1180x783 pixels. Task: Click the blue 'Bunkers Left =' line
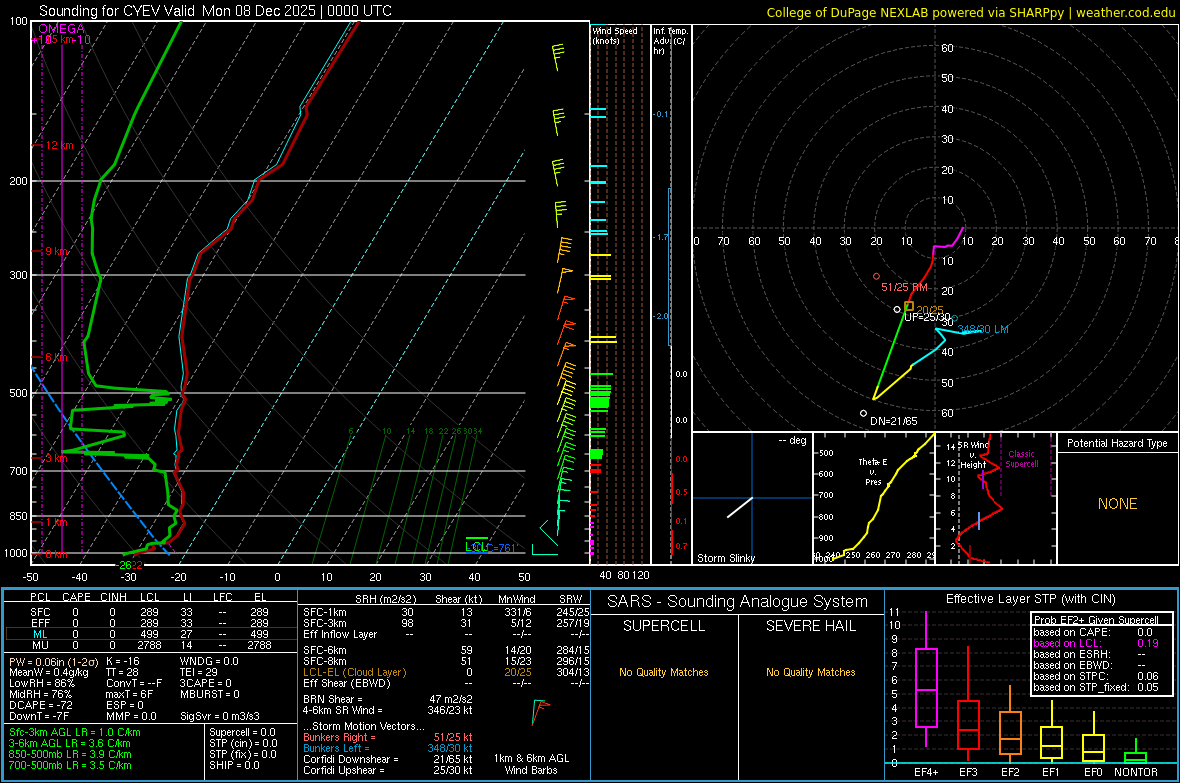(x=388, y=748)
